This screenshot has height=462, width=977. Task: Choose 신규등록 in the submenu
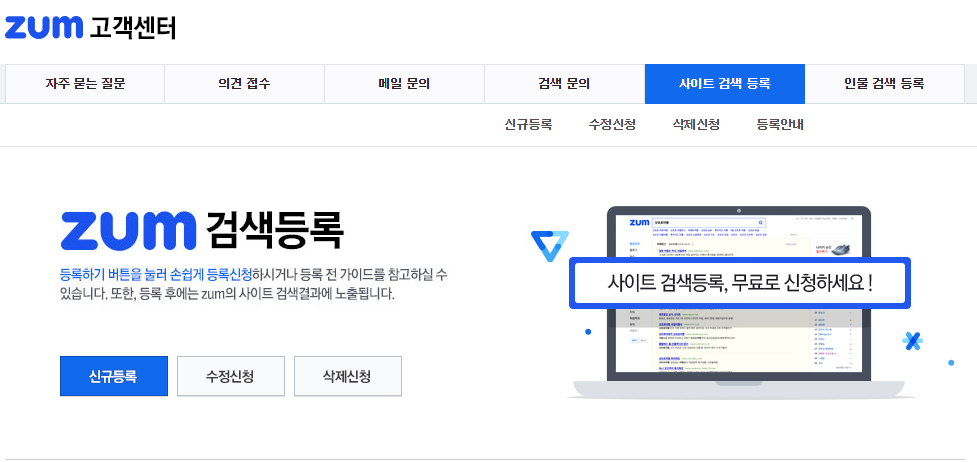528,124
